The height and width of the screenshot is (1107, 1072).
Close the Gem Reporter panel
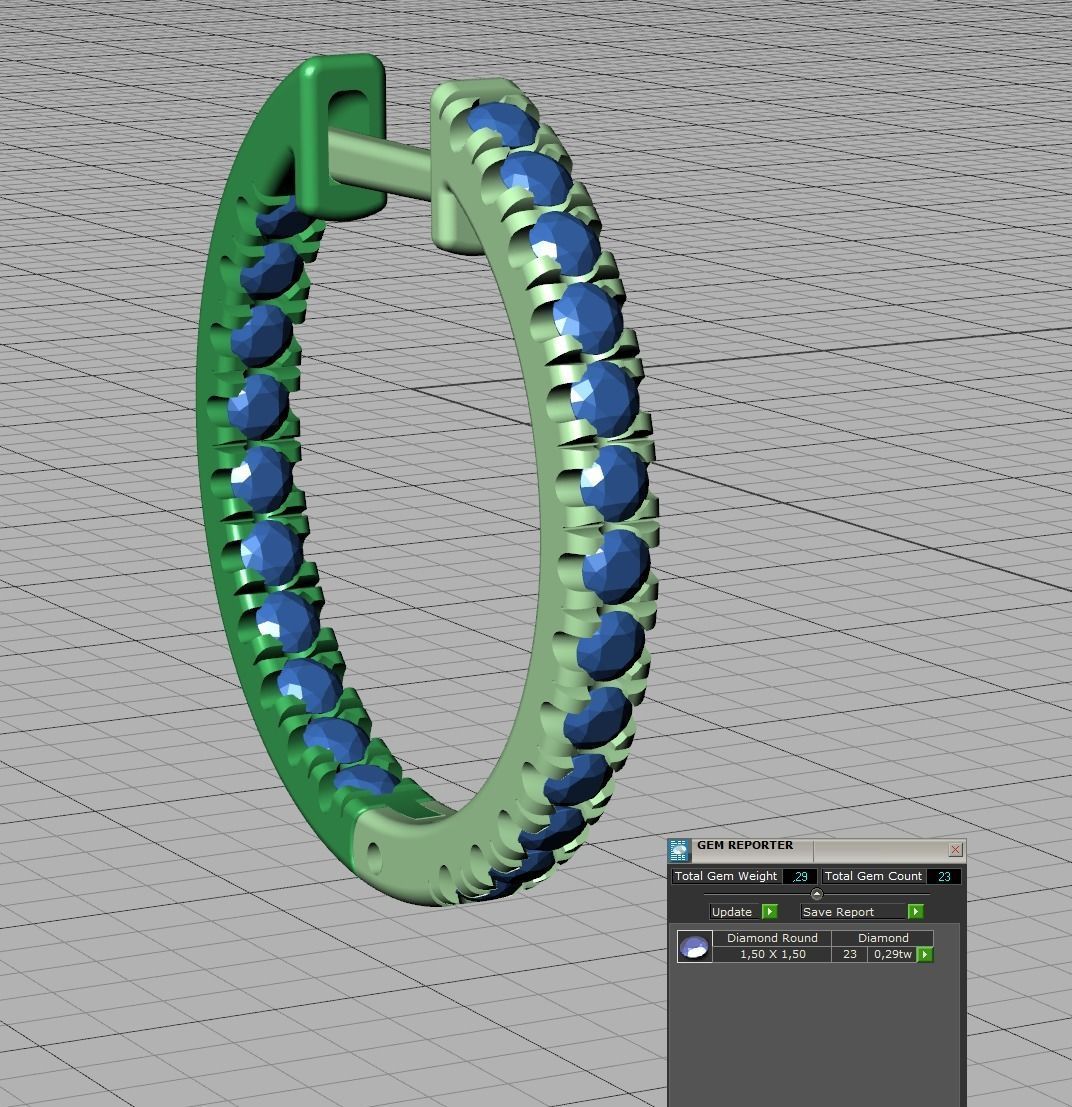click(955, 849)
